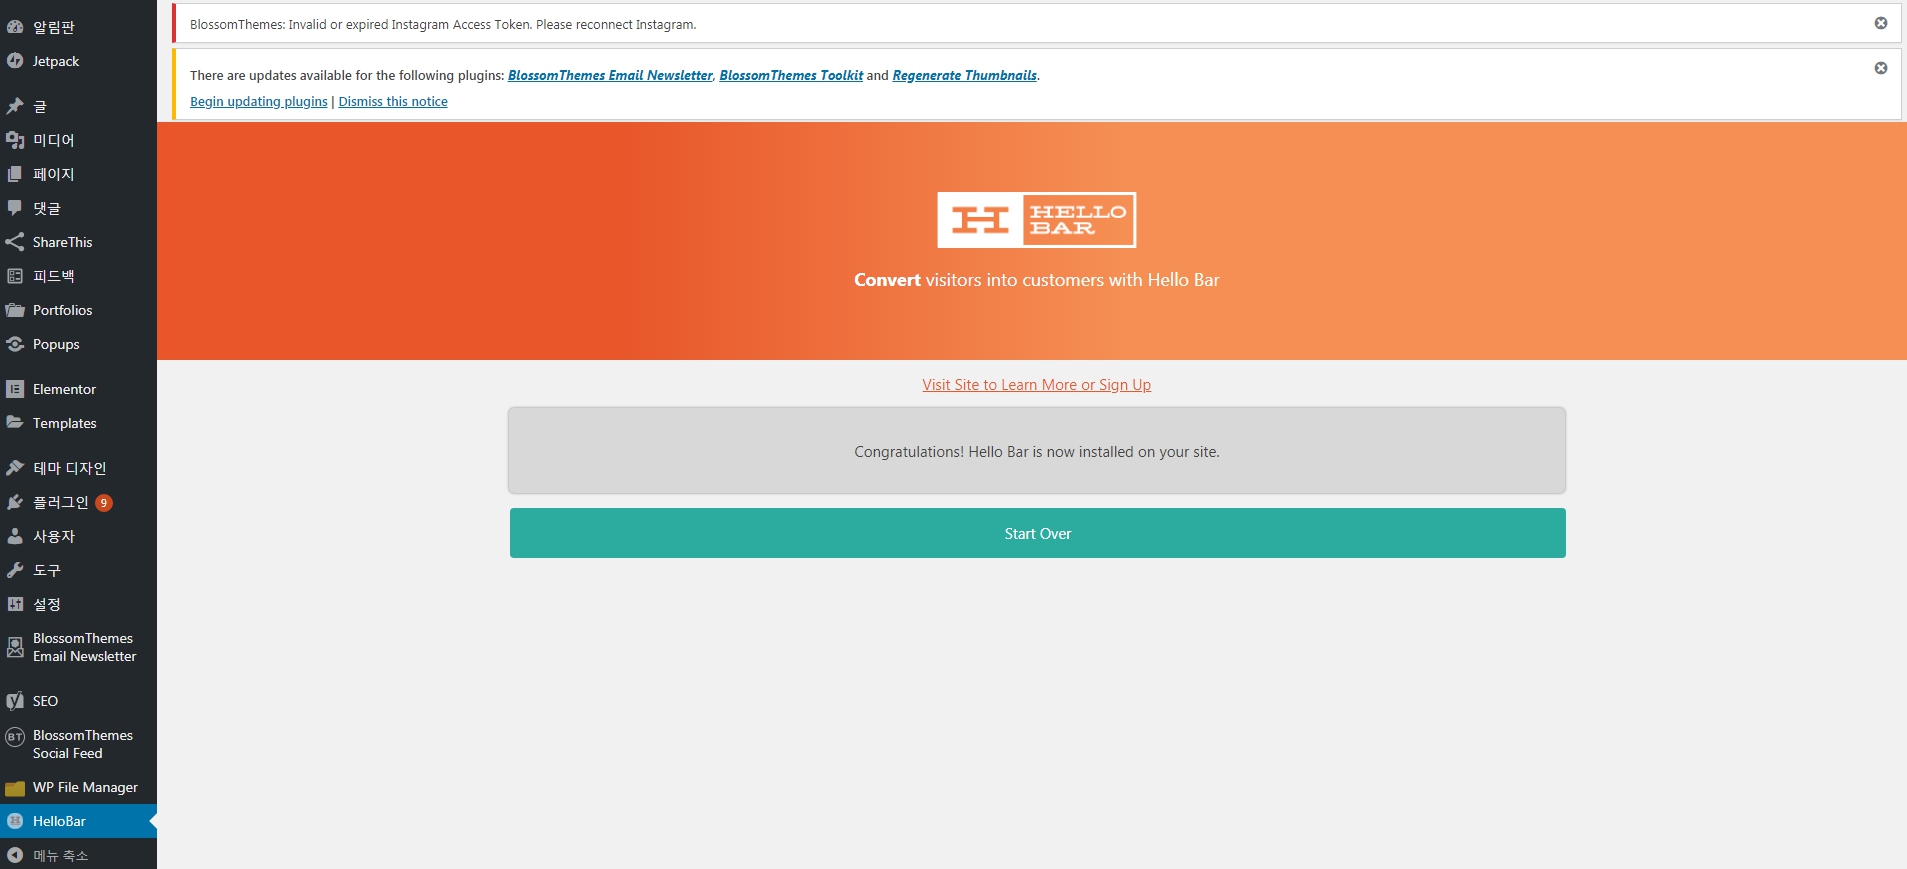This screenshot has width=1907, height=869.
Task: Click the pushpin icon for posts (글)
Action: coord(15,106)
